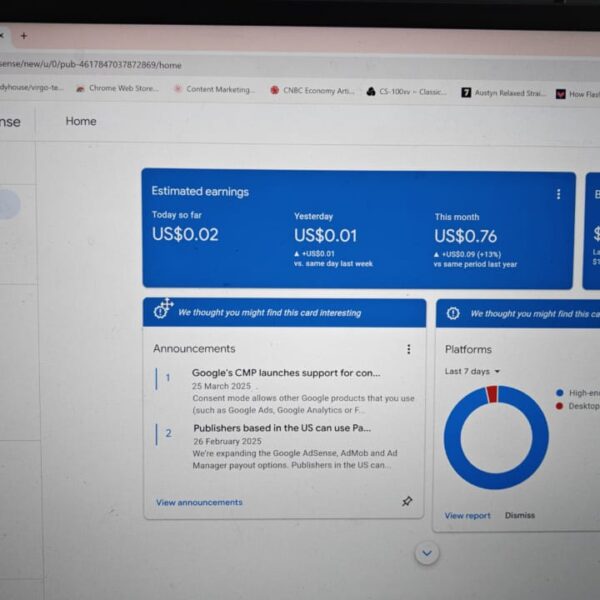Click the 26 February 2025 announcement date

tap(227, 441)
